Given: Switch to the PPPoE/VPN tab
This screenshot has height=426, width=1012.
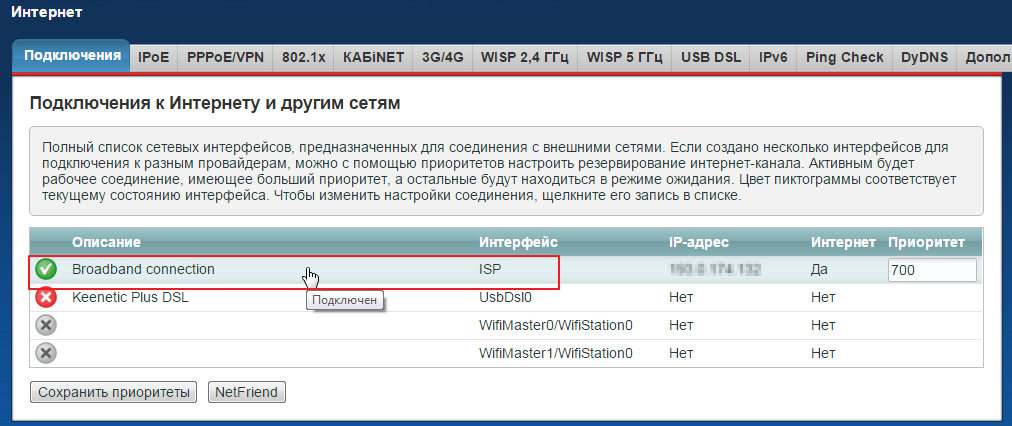Looking at the screenshot, I should [x=225, y=57].
